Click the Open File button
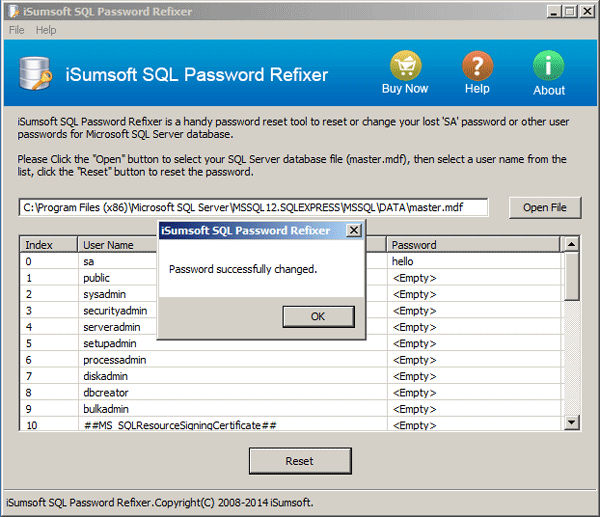The width and height of the screenshot is (600, 517). pyautogui.click(x=545, y=207)
